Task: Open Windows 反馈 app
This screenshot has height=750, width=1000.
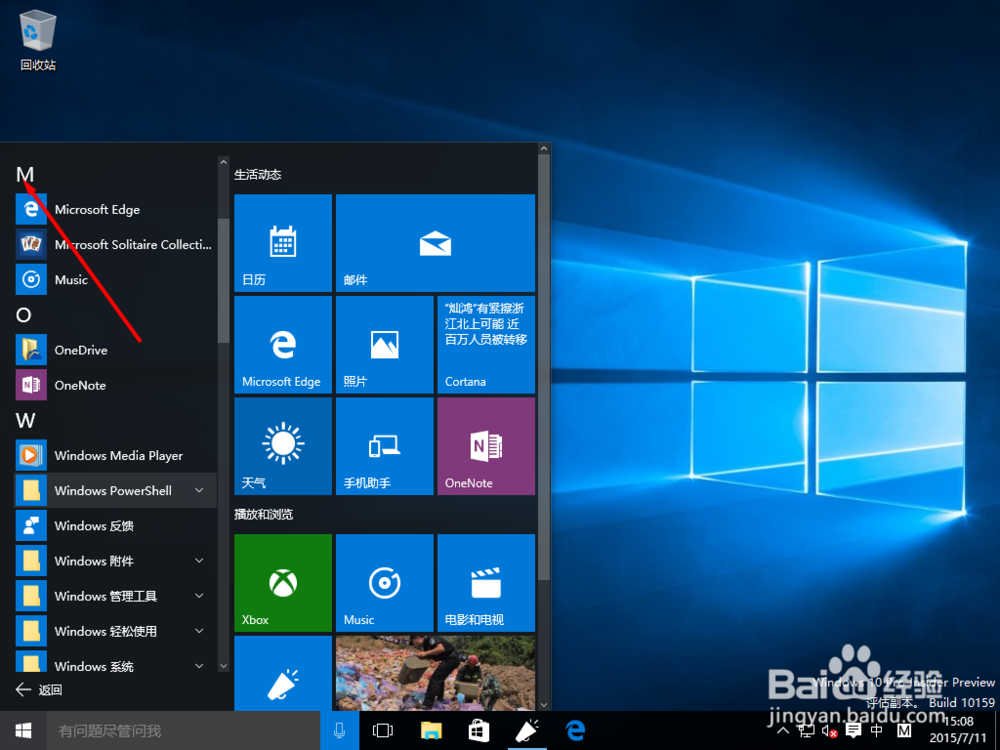Action: coord(115,526)
